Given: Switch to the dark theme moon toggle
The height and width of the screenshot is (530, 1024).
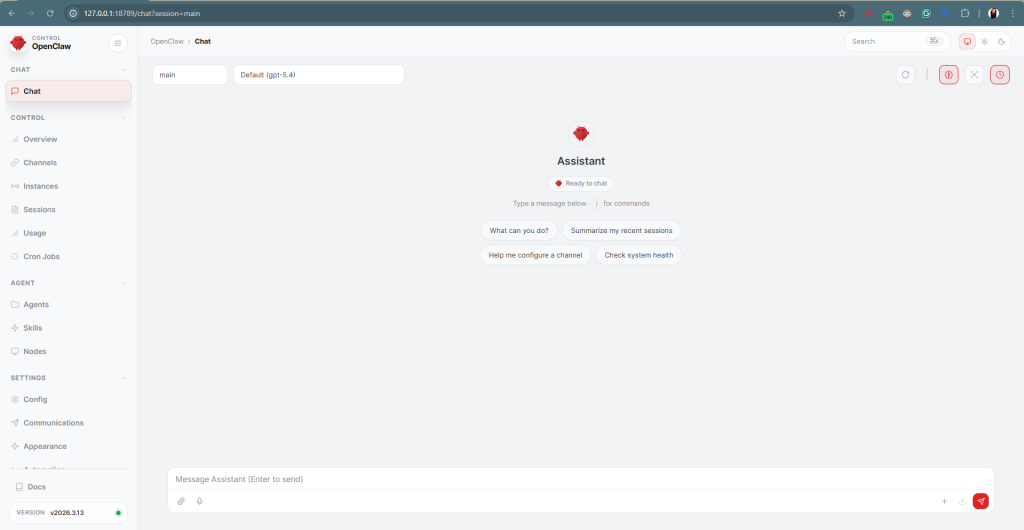Looking at the screenshot, I should point(1001,42).
